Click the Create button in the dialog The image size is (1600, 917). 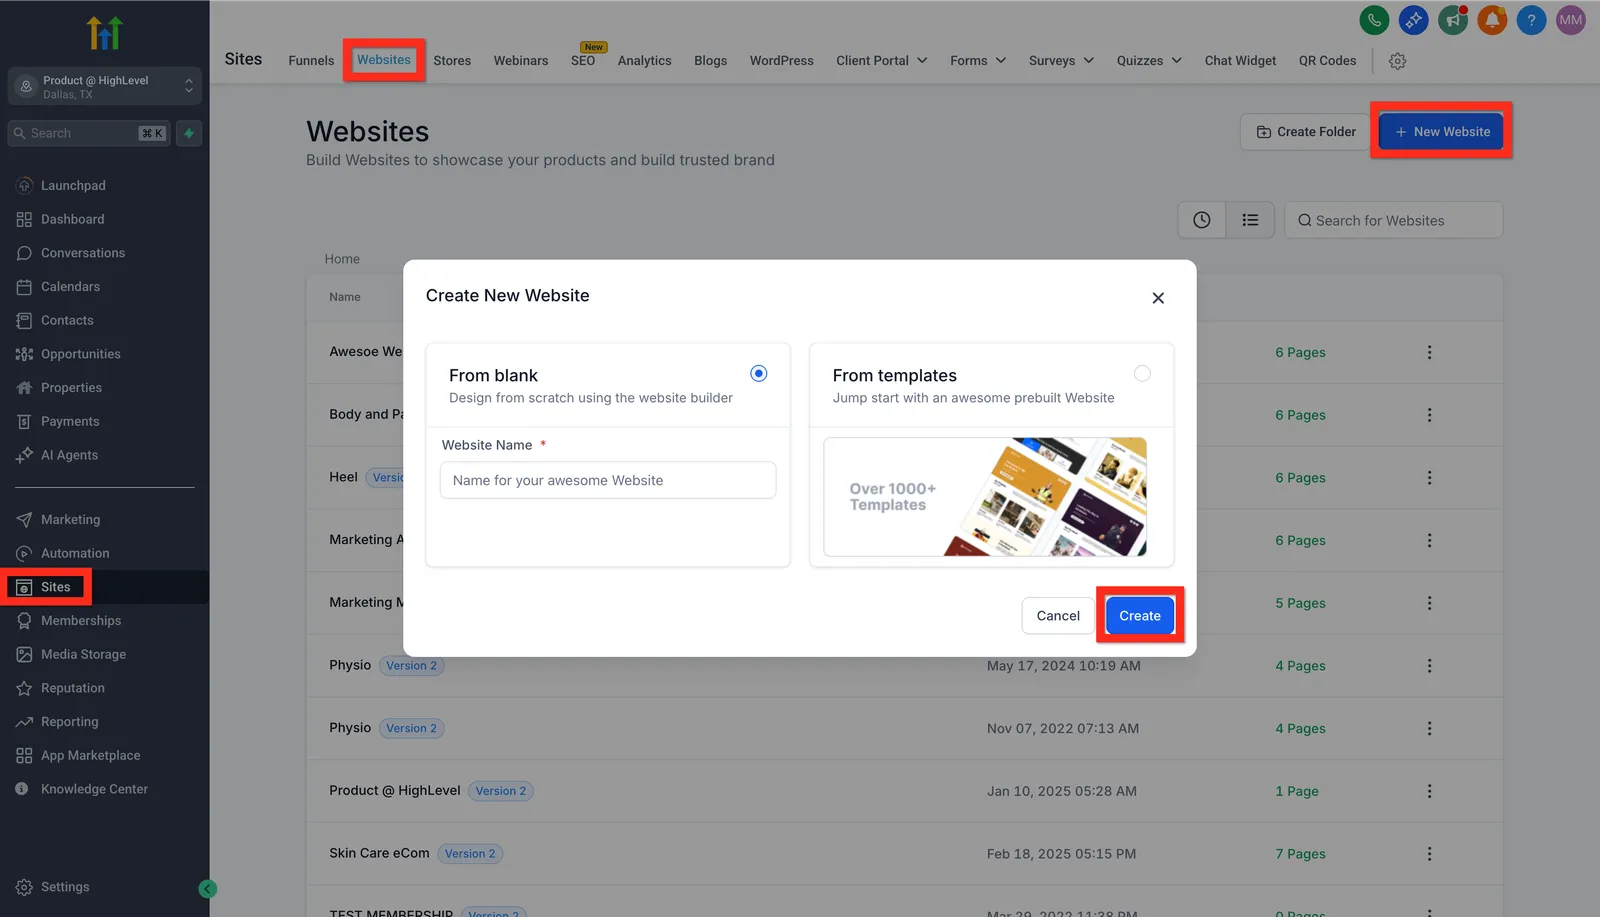[1140, 616]
